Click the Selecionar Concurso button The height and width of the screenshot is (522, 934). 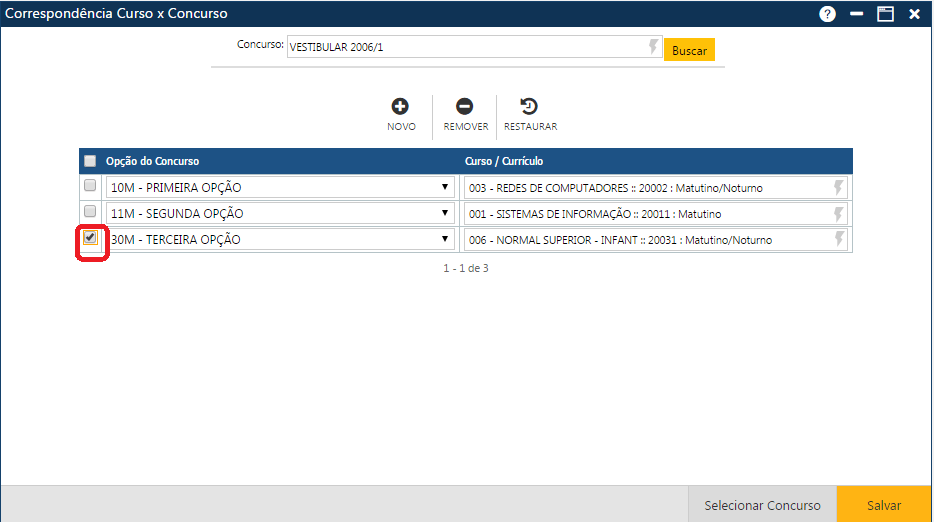762,505
